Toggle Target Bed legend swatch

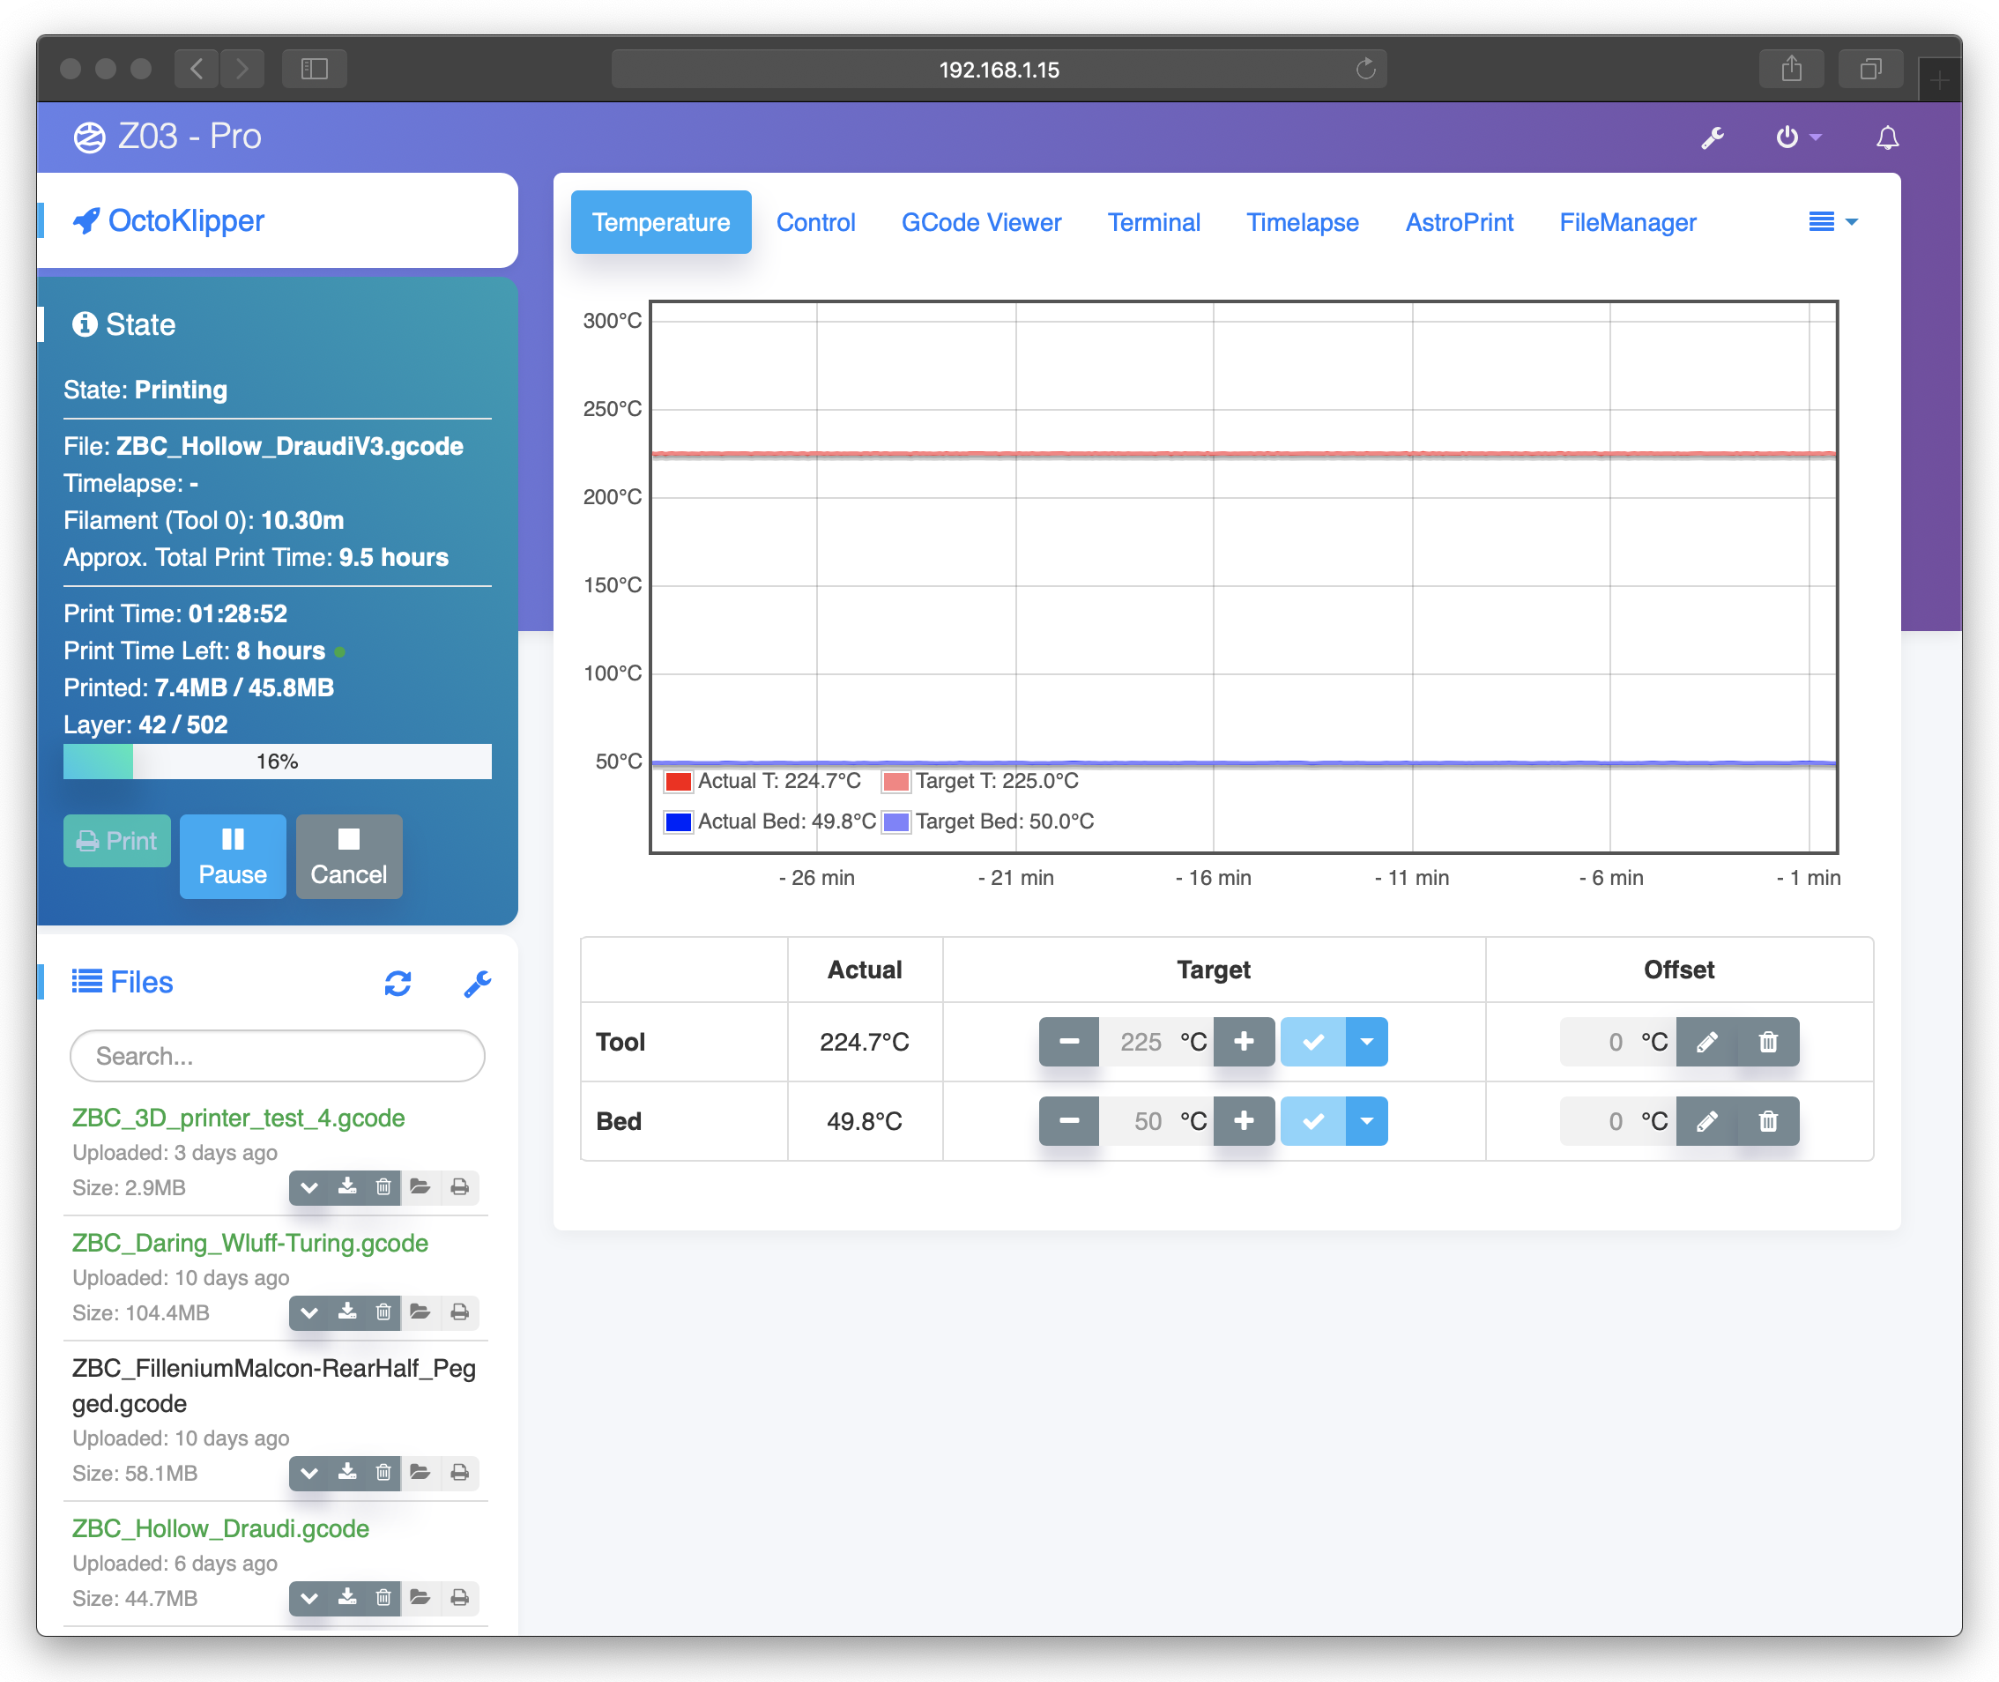[x=896, y=822]
